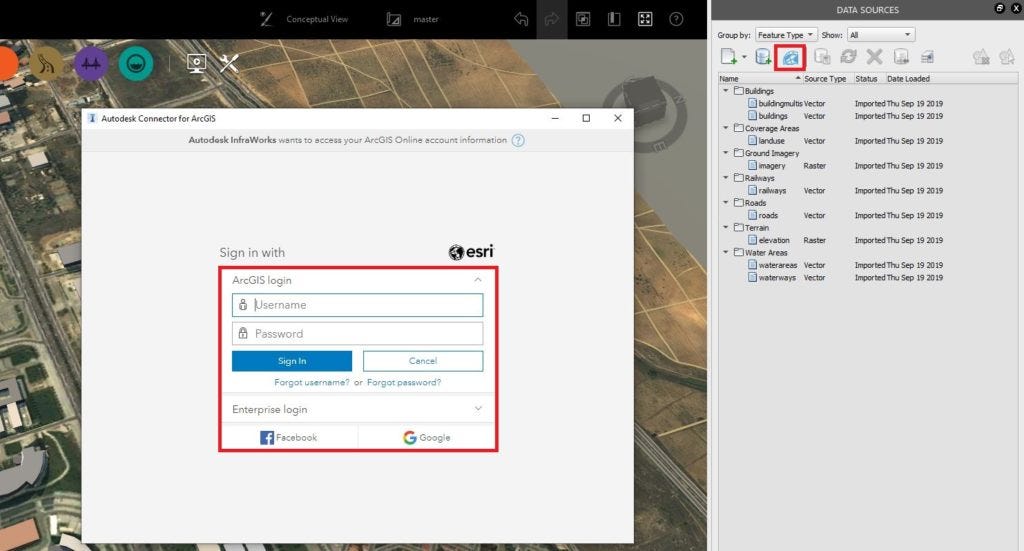This screenshot has width=1024, height=551.
Task: Click the orange circle icon at left edge
Action: pyautogui.click(x=8, y=63)
